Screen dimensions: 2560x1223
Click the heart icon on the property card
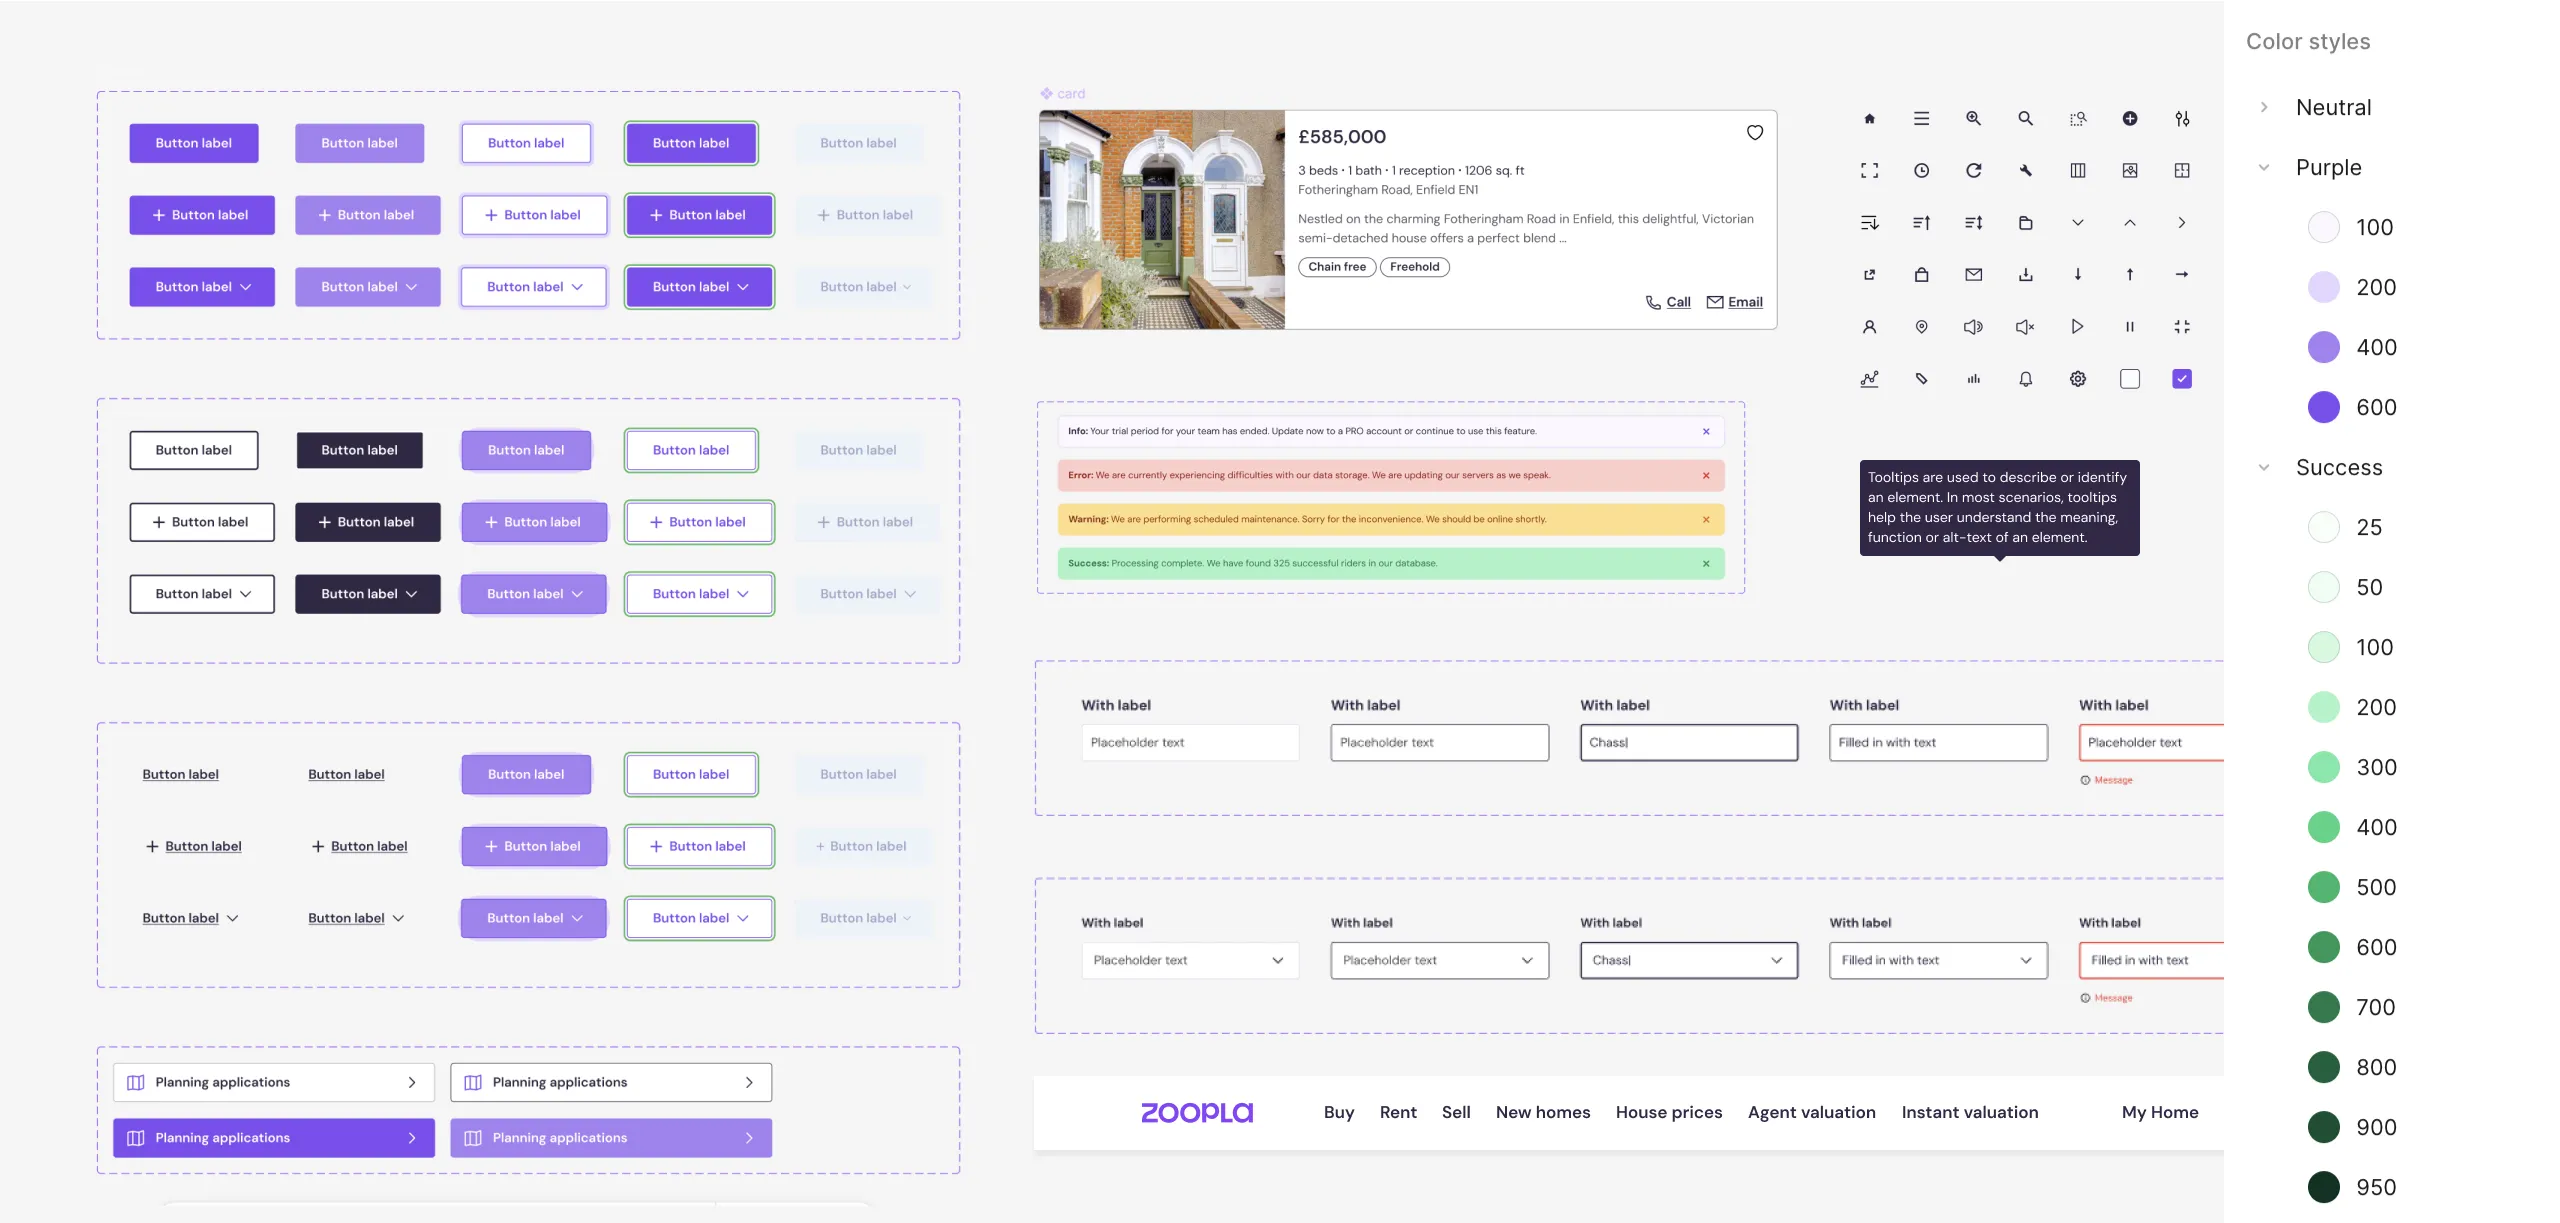(1754, 133)
